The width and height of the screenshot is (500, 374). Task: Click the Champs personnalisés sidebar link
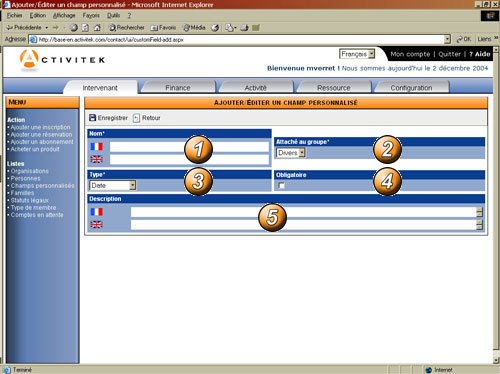click(x=42, y=186)
